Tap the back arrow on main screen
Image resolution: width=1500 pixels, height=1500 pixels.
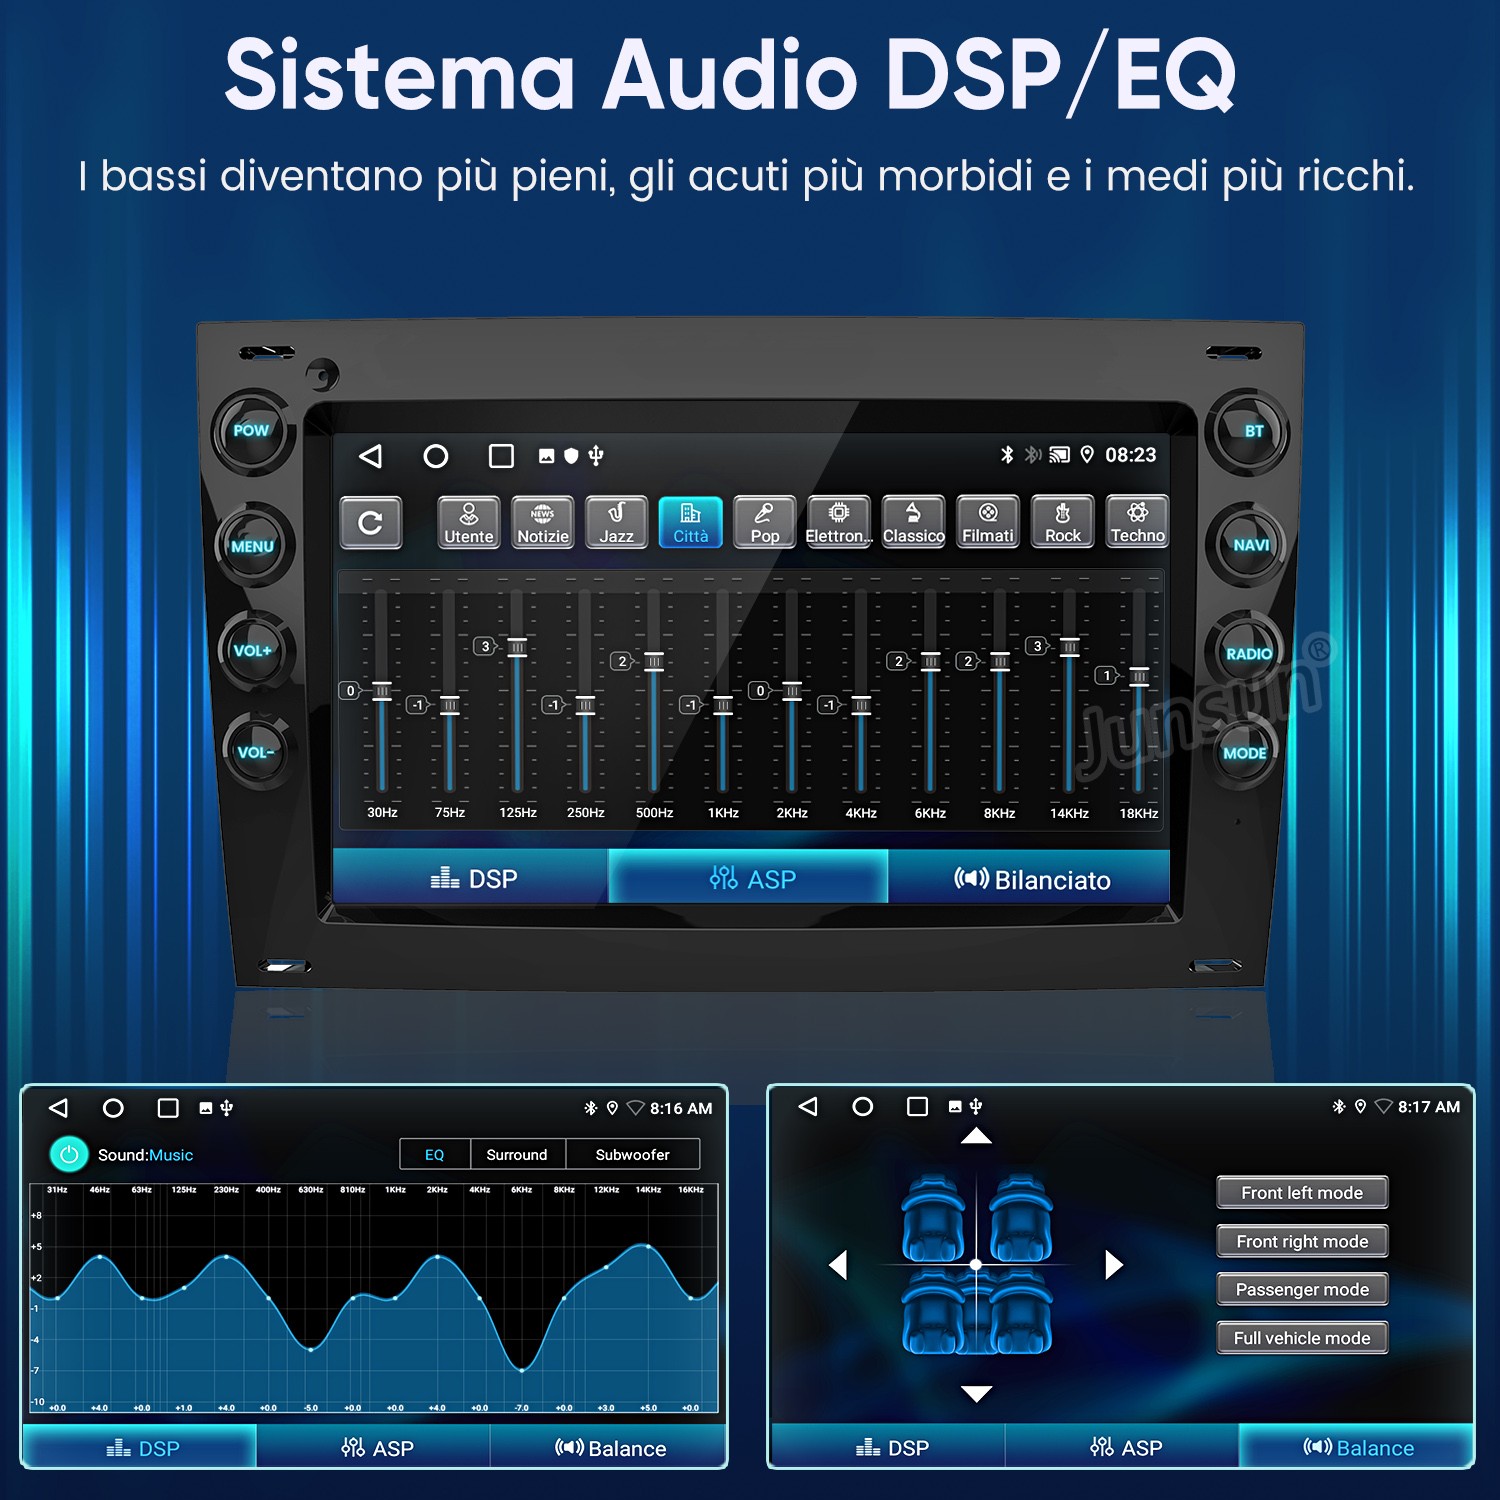[x=371, y=456]
